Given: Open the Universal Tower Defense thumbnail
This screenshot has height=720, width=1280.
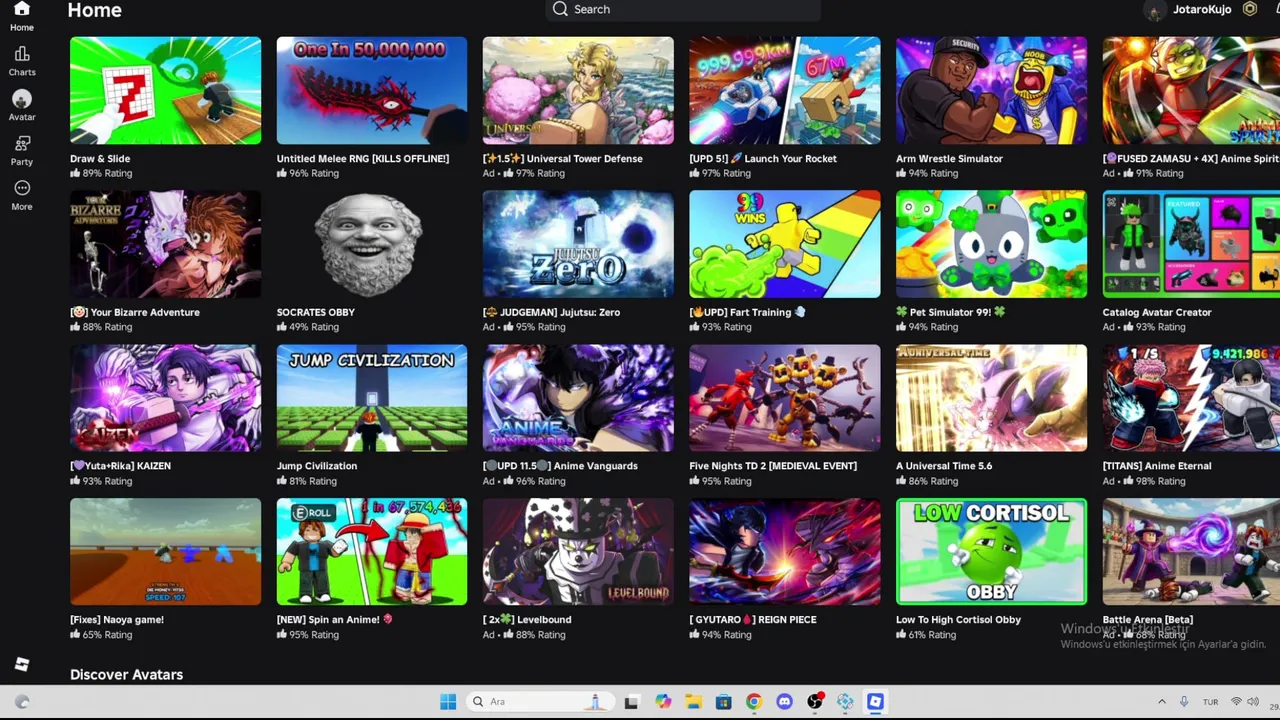Looking at the screenshot, I should click(x=578, y=91).
